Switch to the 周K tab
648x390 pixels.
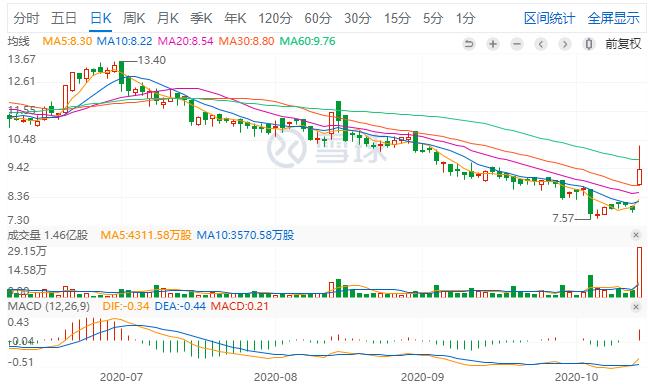134,18
